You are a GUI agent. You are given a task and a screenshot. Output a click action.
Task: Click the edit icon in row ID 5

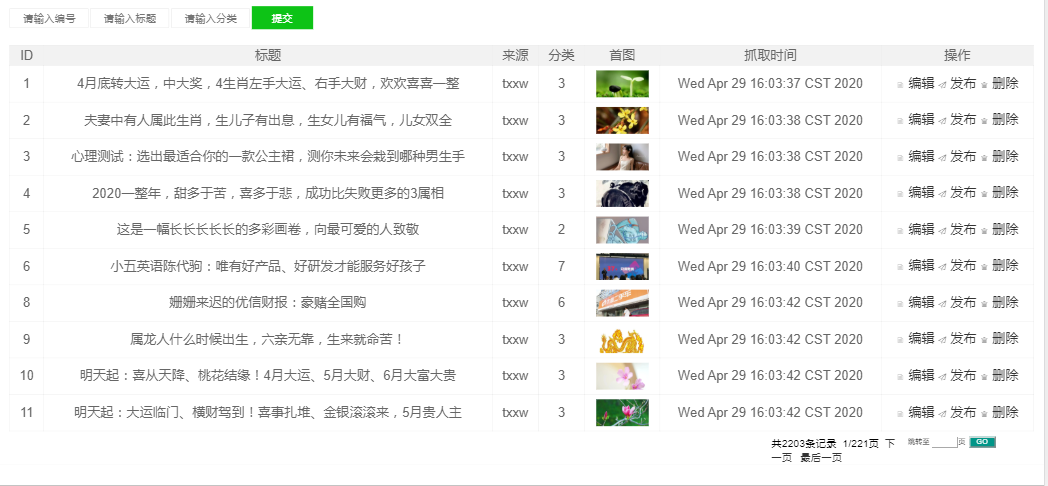pos(900,230)
